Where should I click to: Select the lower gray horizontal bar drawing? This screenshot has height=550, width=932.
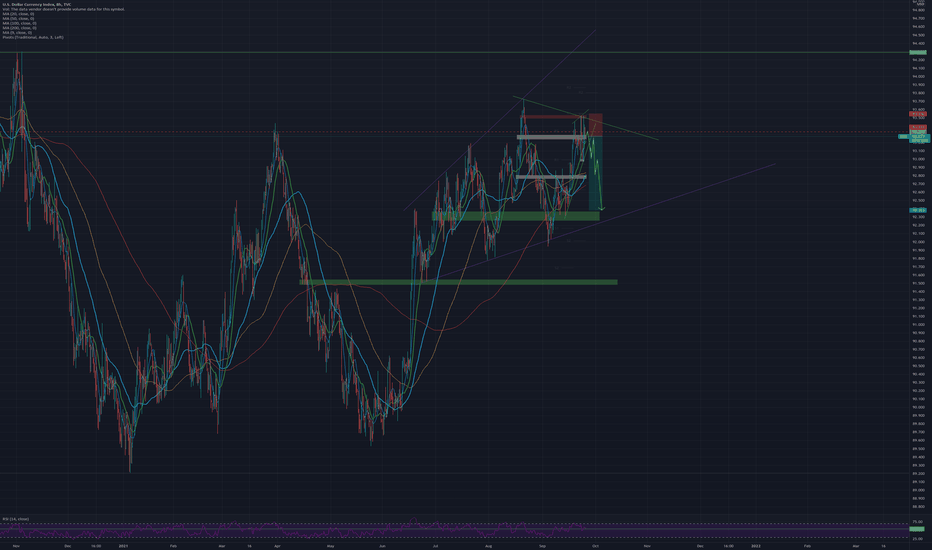click(x=551, y=177)
